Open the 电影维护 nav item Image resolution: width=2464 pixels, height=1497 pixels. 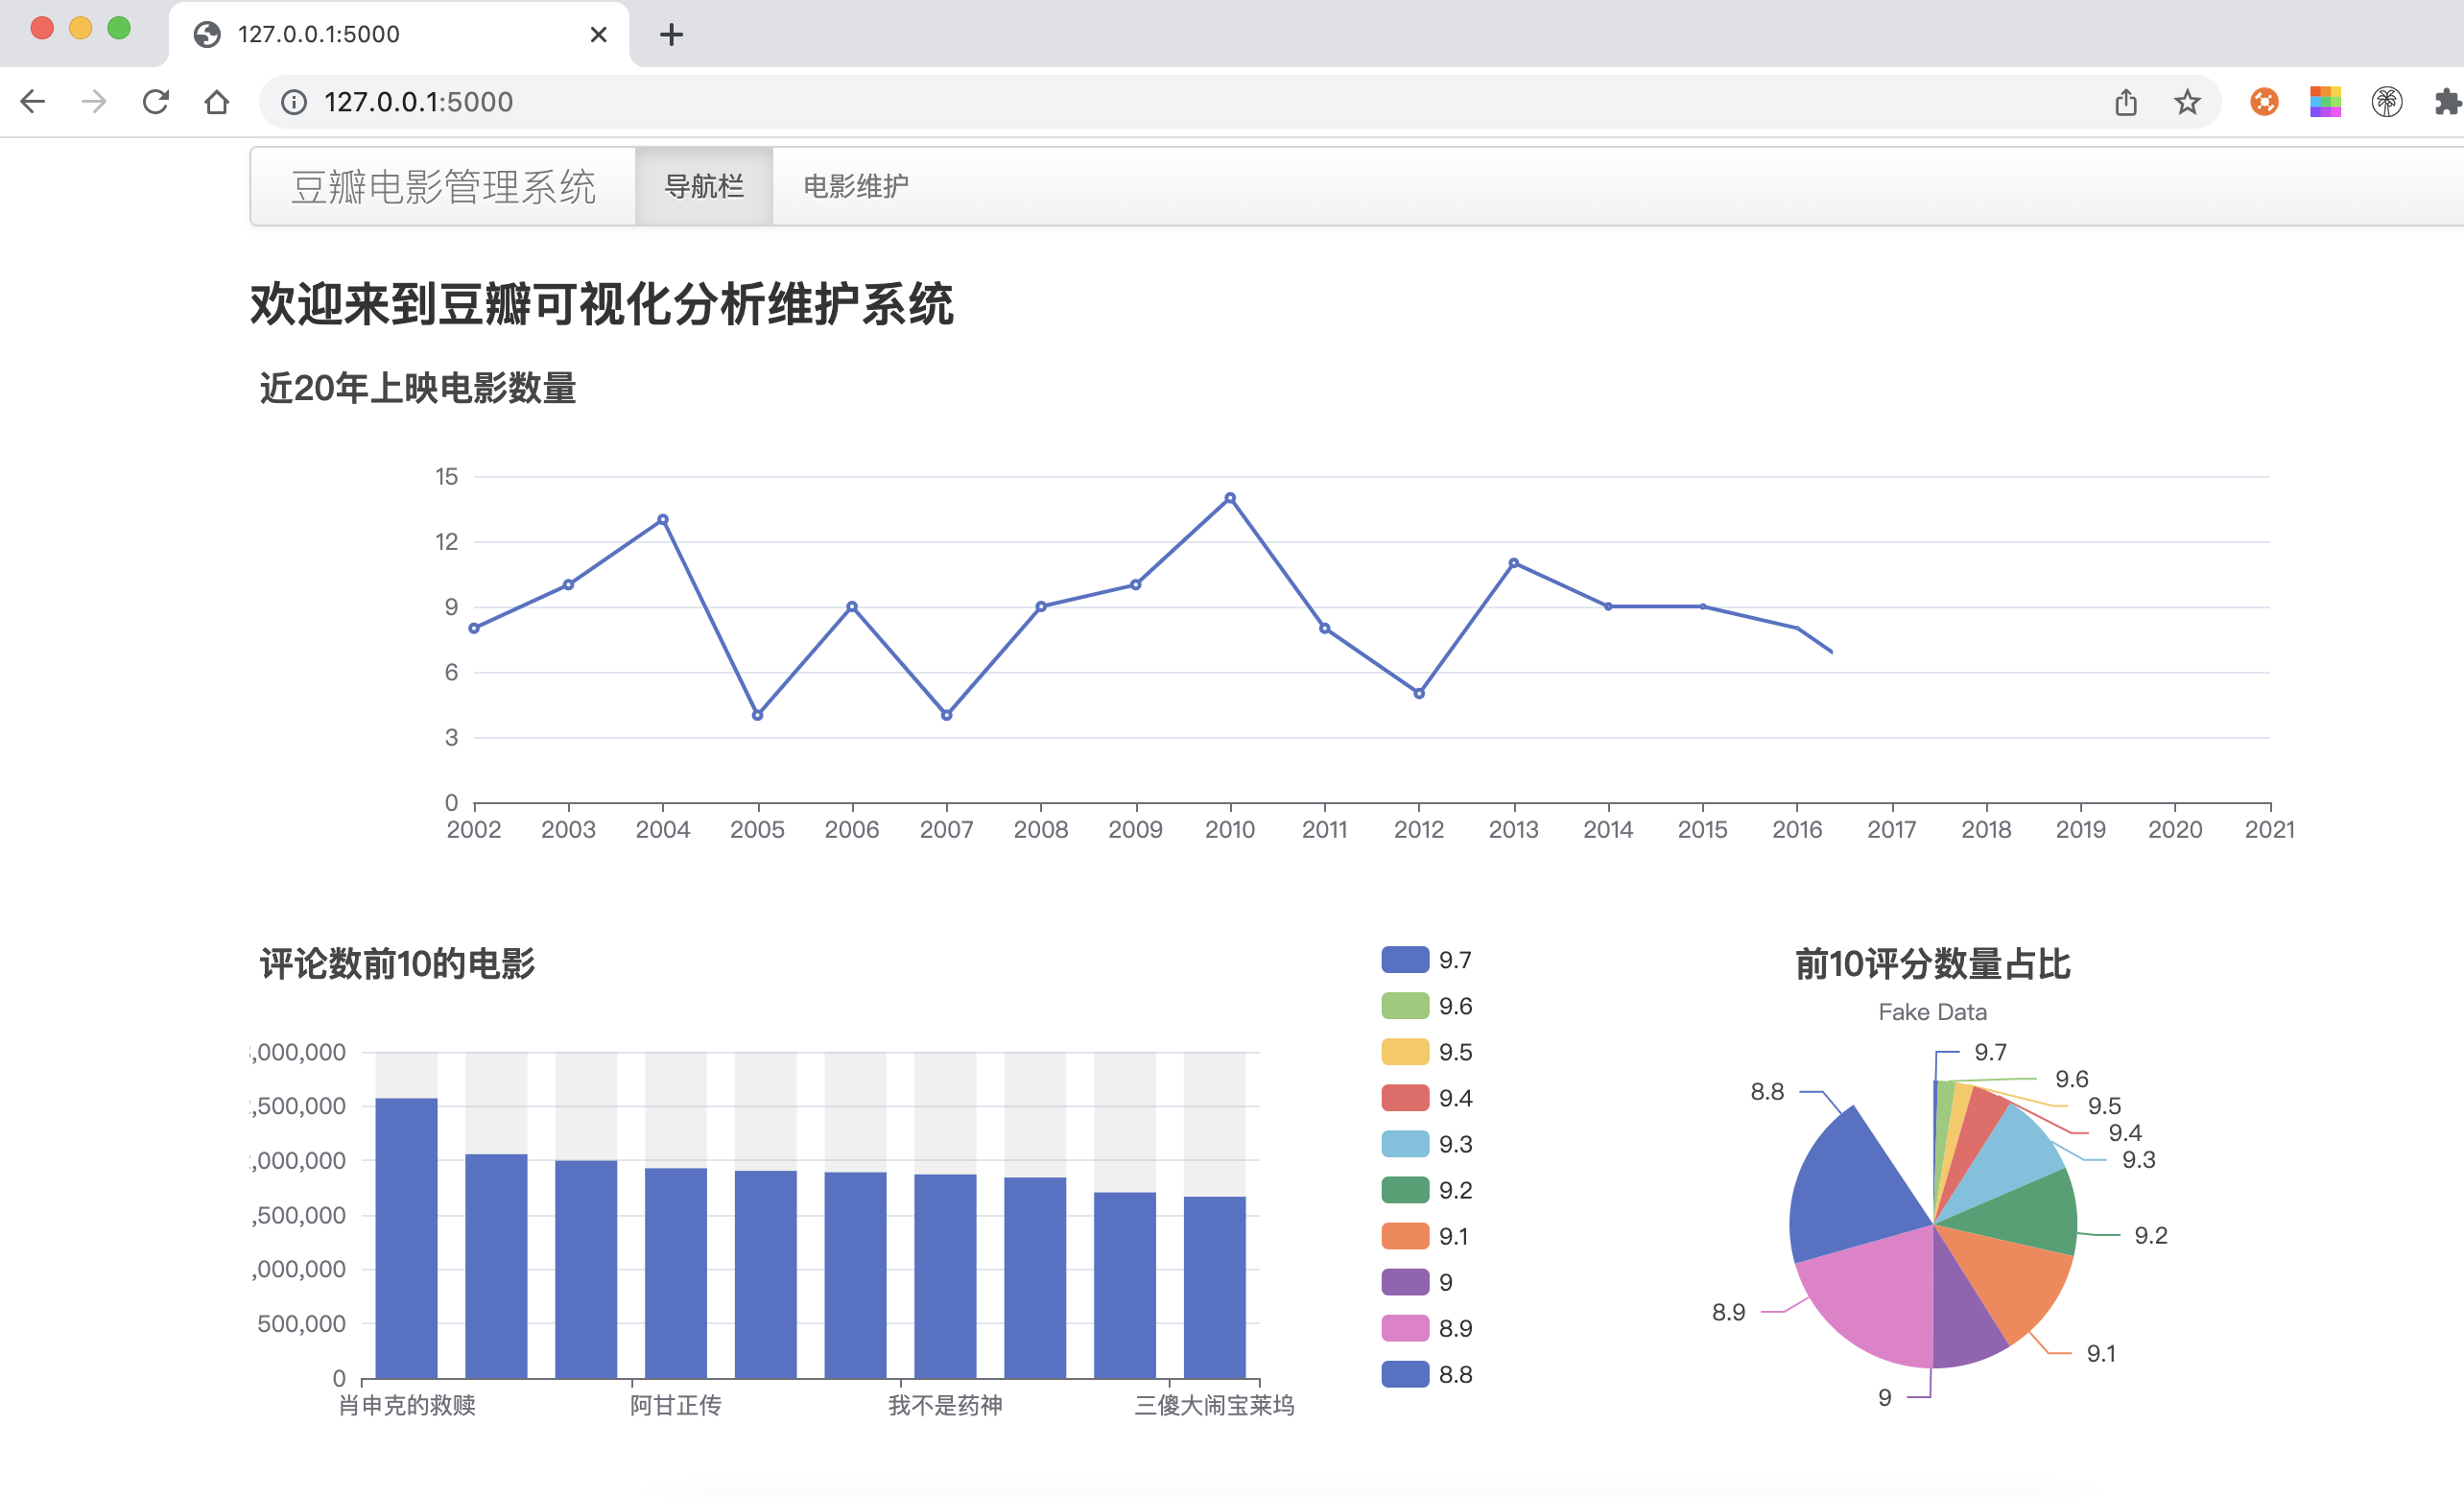(856, 186)
